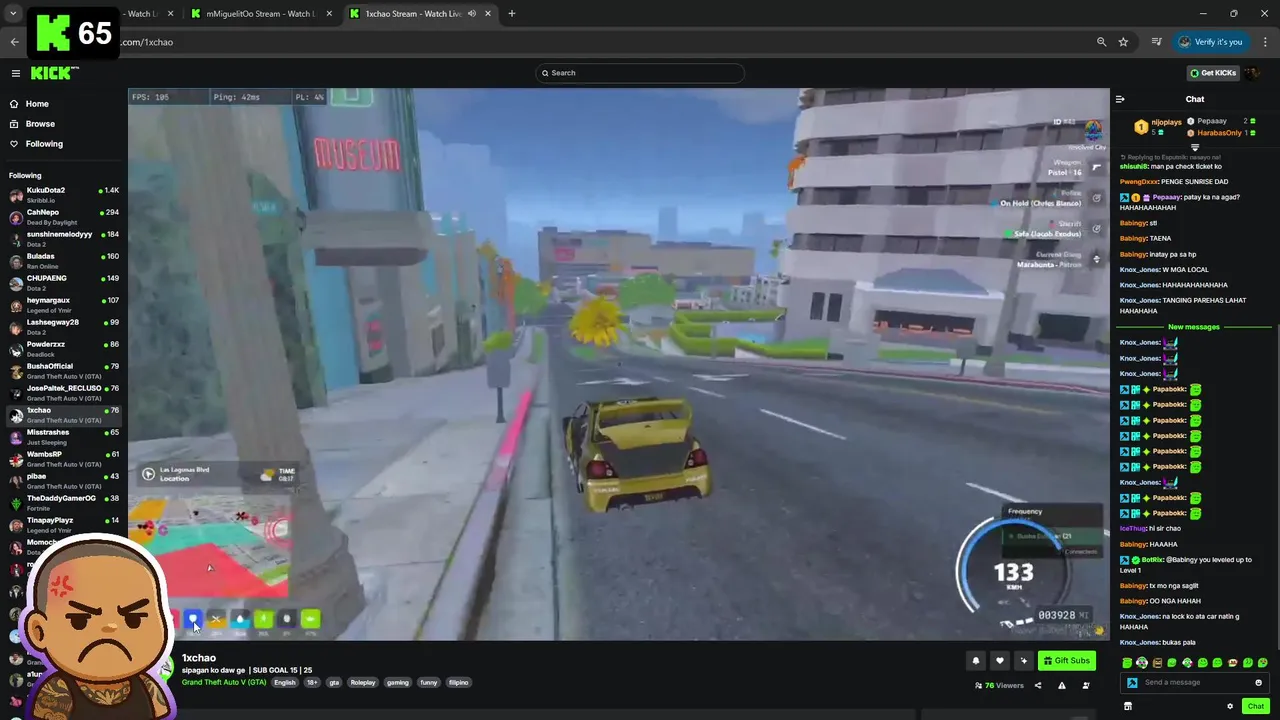The width and height of the screenshot is (1280, 720).
Task: Open heymargaux channel in Following list
Action: coord(62,304)
